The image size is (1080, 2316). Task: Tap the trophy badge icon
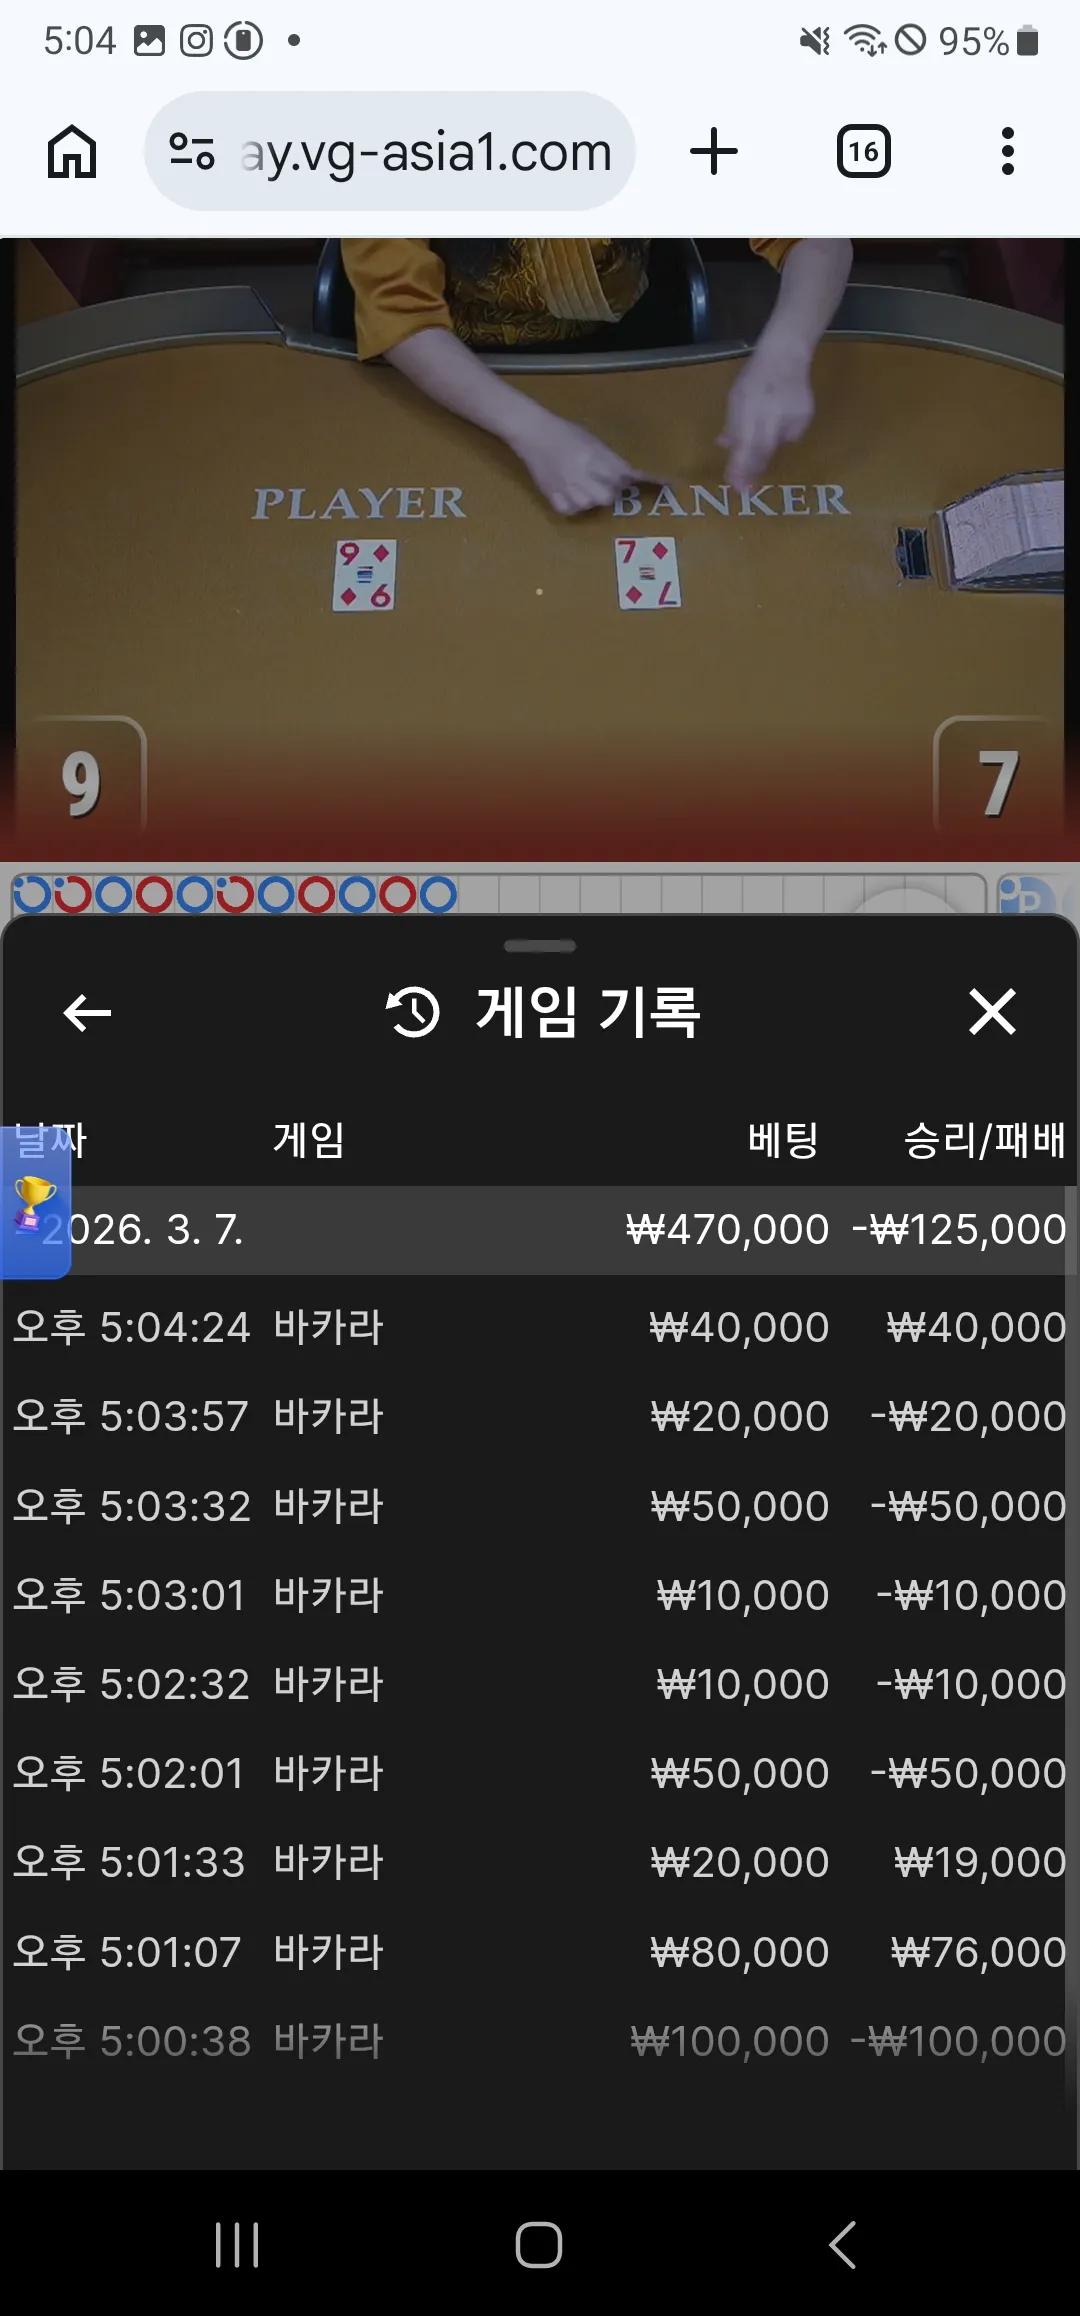click(x=35, y=1202)
